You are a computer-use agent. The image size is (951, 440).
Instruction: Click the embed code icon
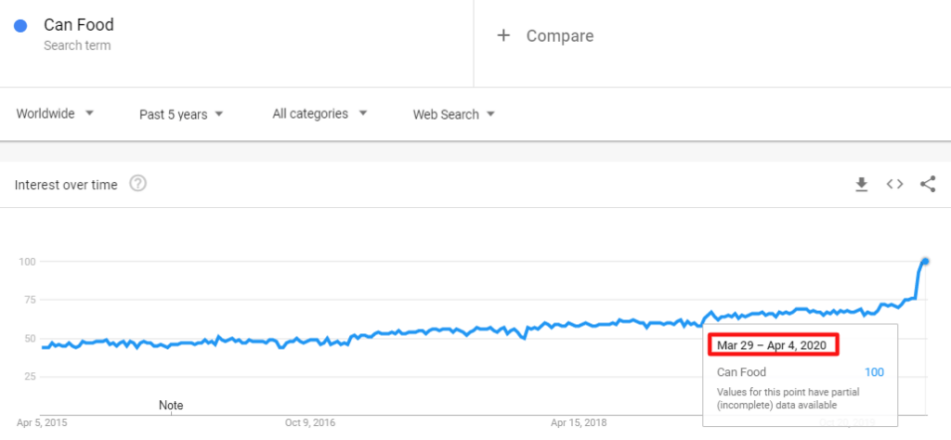pos(894,184)
